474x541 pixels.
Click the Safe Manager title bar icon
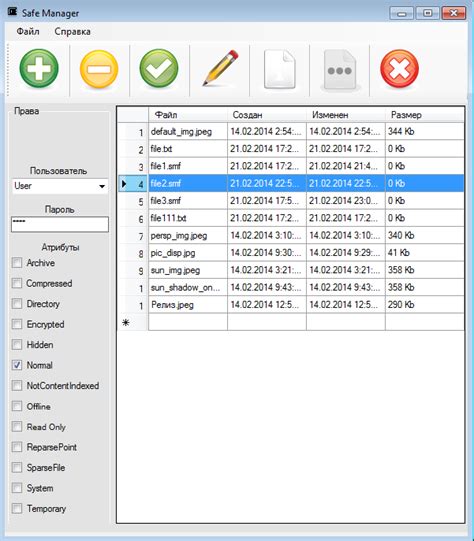(x=12, y=12)
